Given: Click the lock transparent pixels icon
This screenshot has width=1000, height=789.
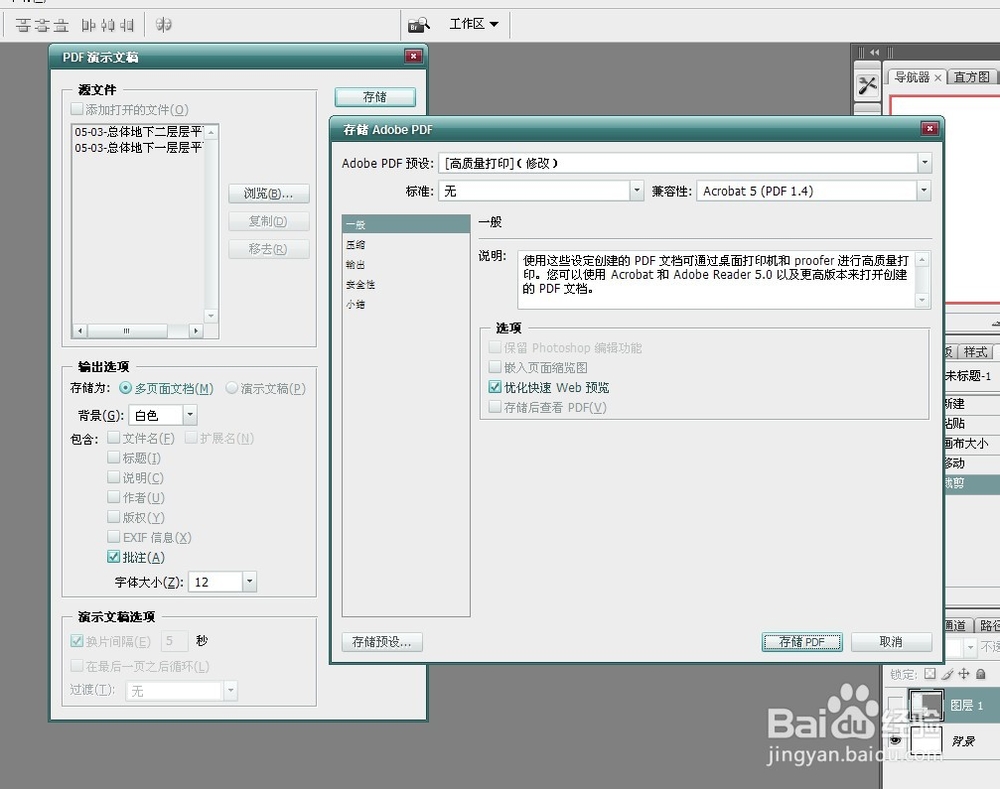Looking at the screenshot, I should (x=930, y=674).
